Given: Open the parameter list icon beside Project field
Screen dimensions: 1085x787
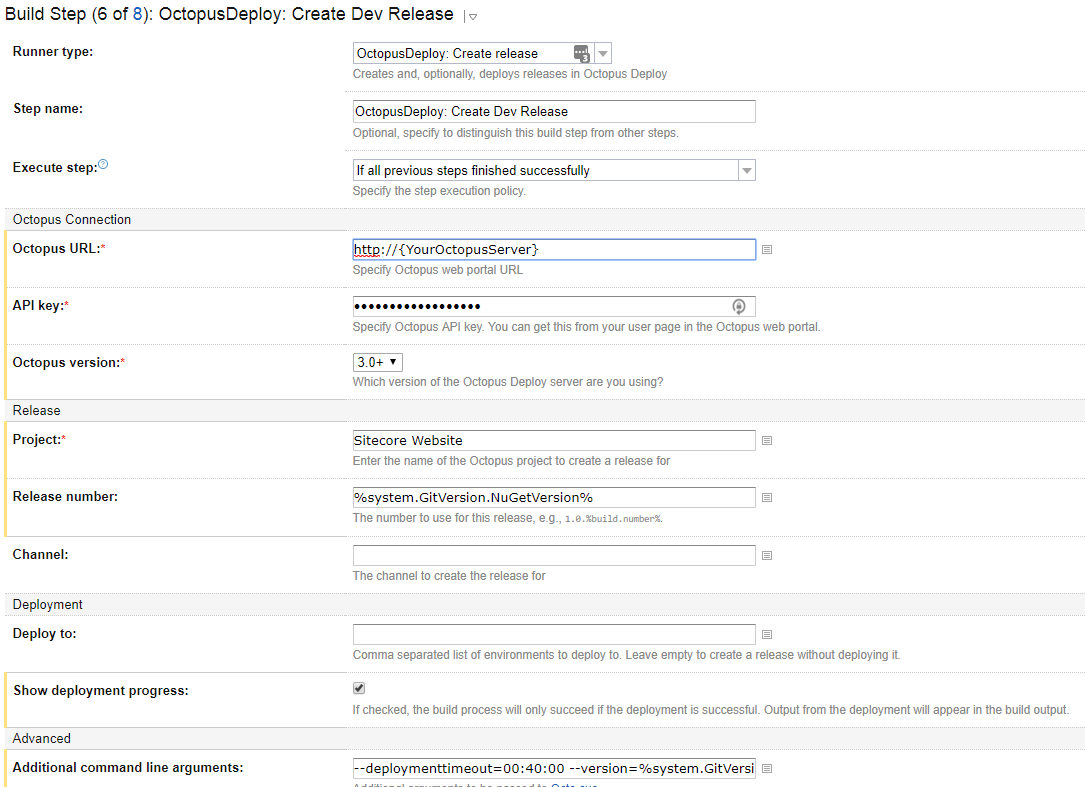Looking at the screenshot, I should [x=767, y=440].
